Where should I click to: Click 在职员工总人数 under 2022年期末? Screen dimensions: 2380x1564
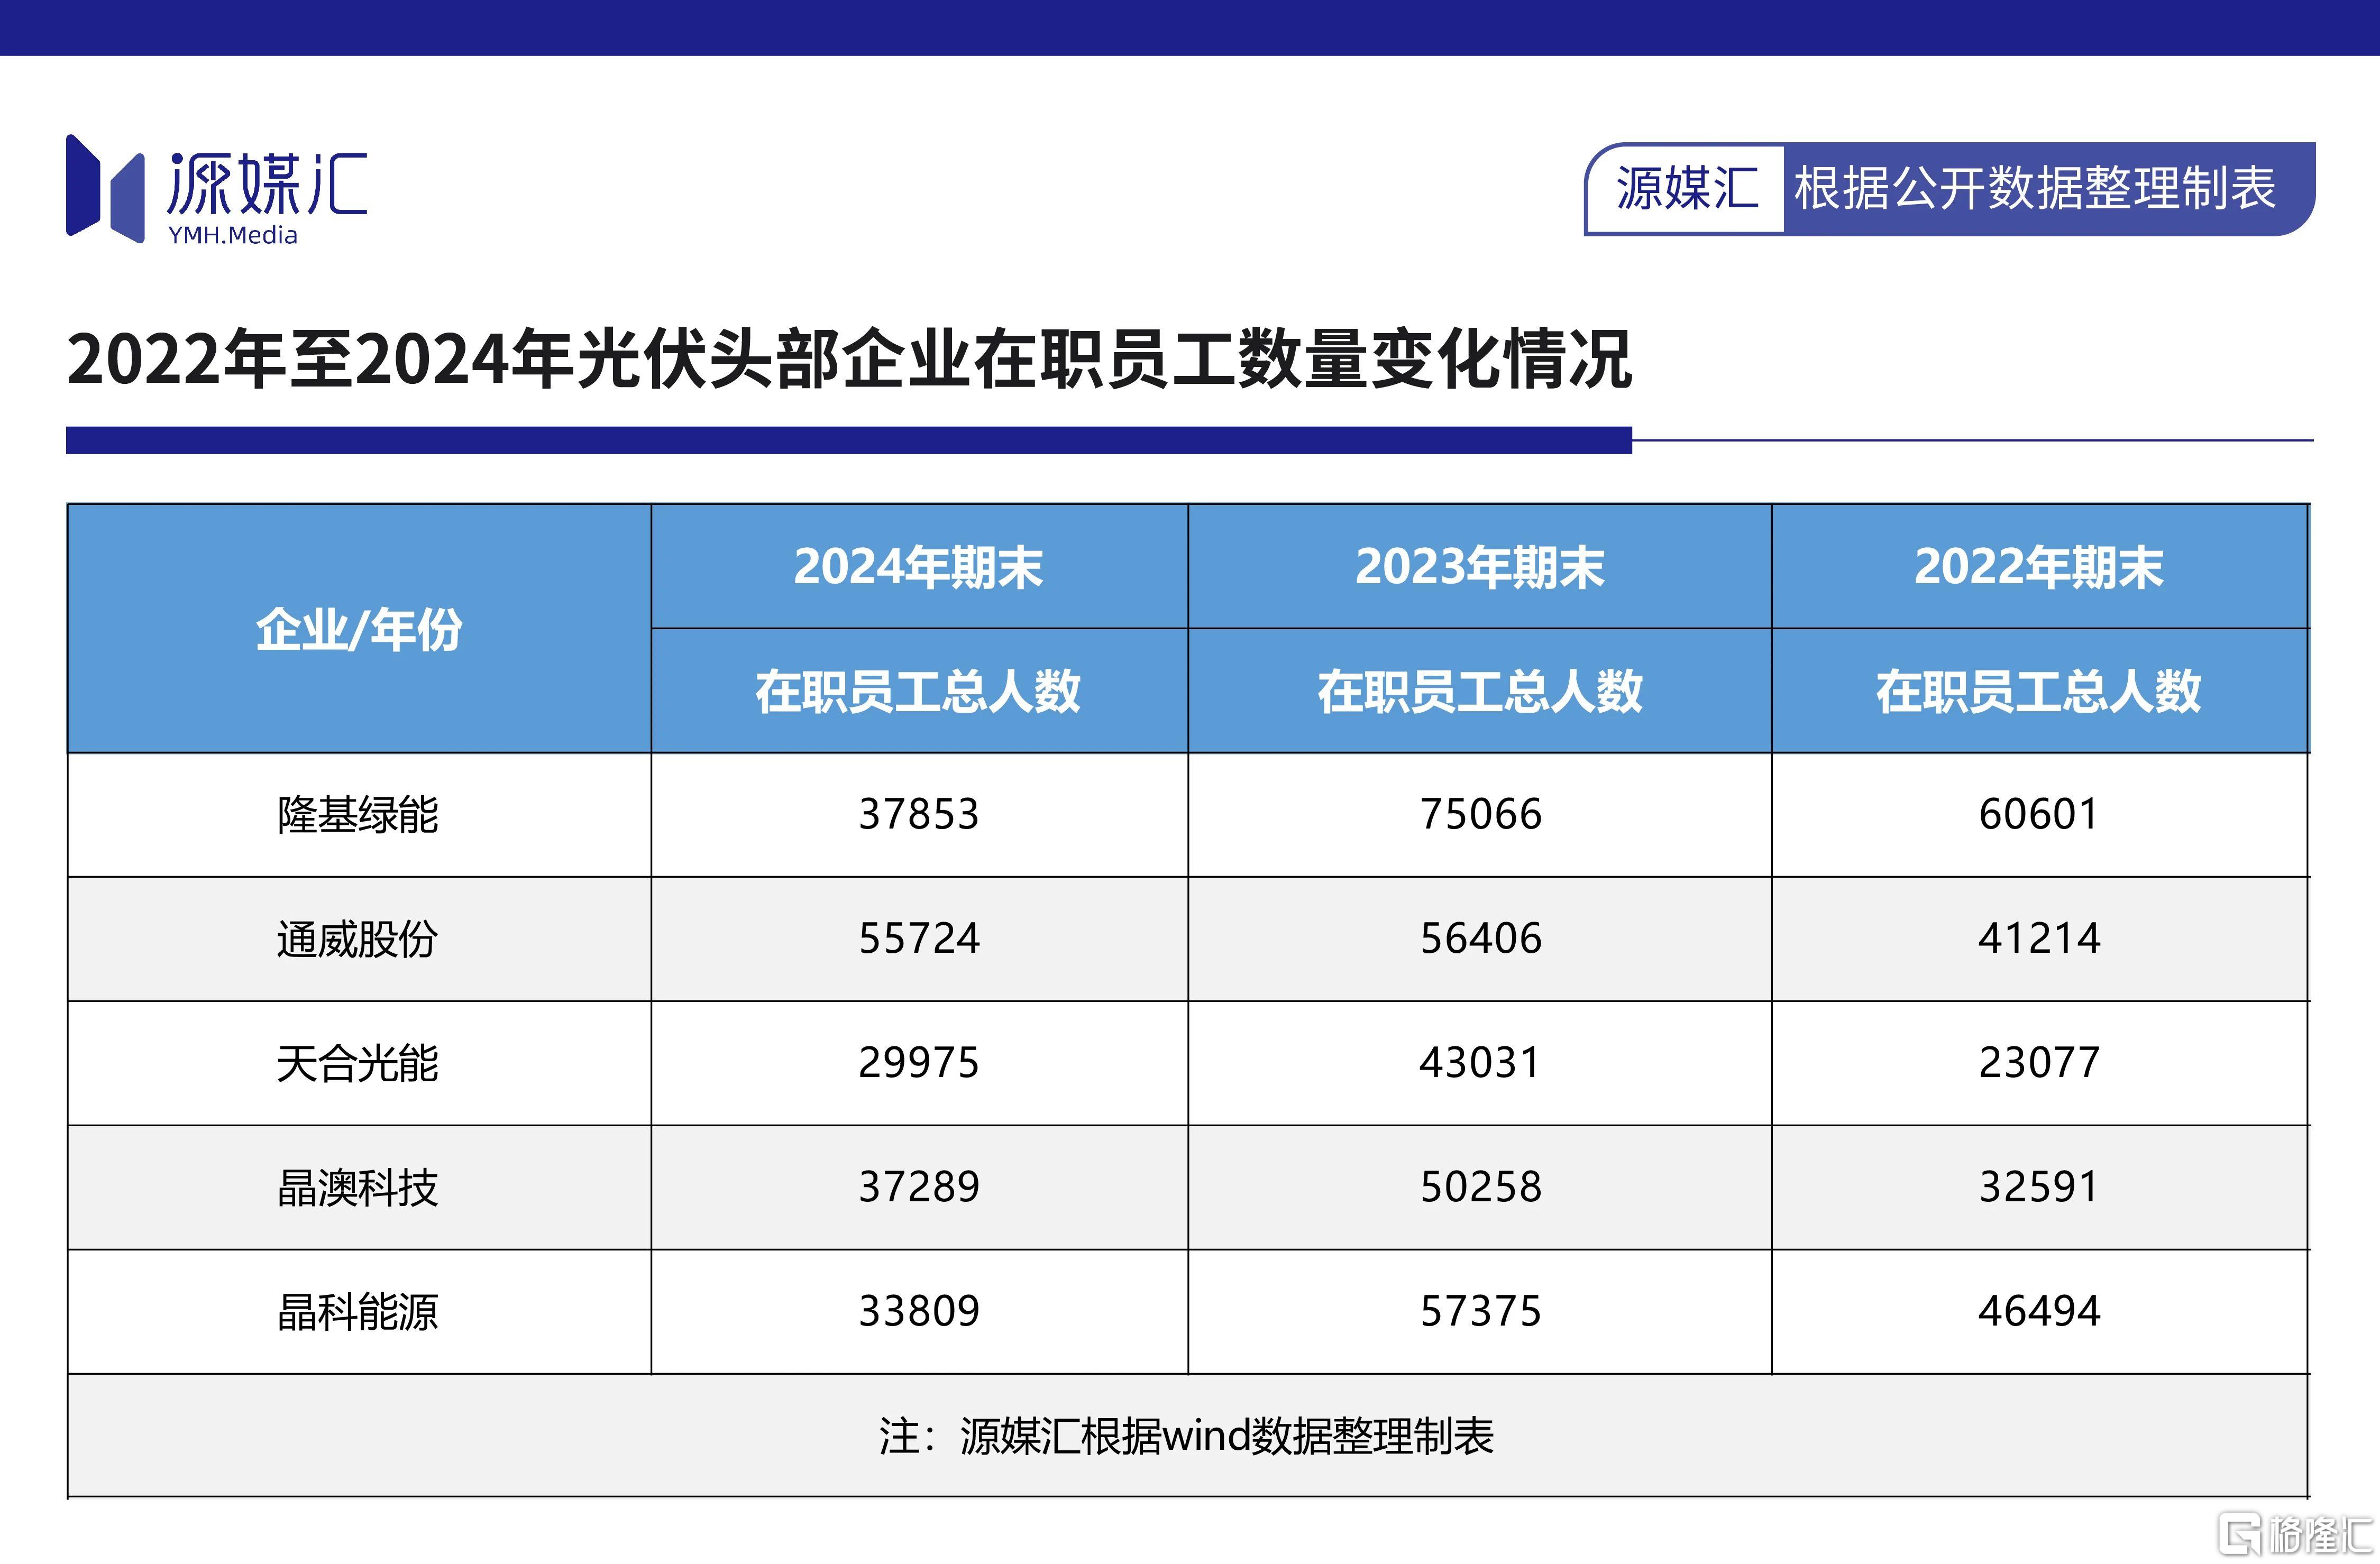point(2040,691)
